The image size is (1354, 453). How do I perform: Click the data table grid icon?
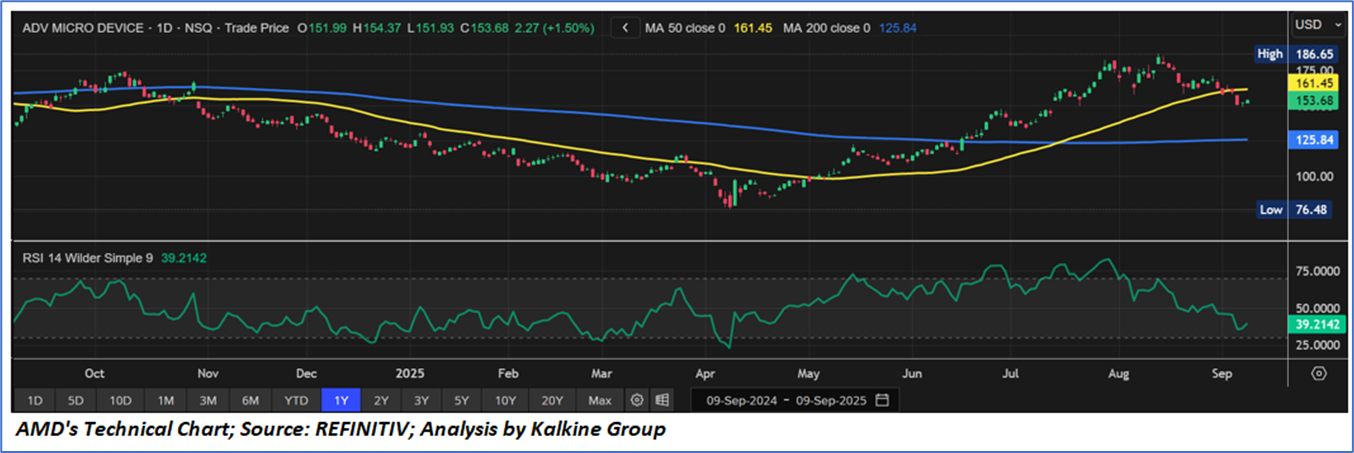click(x=661, y=400)
